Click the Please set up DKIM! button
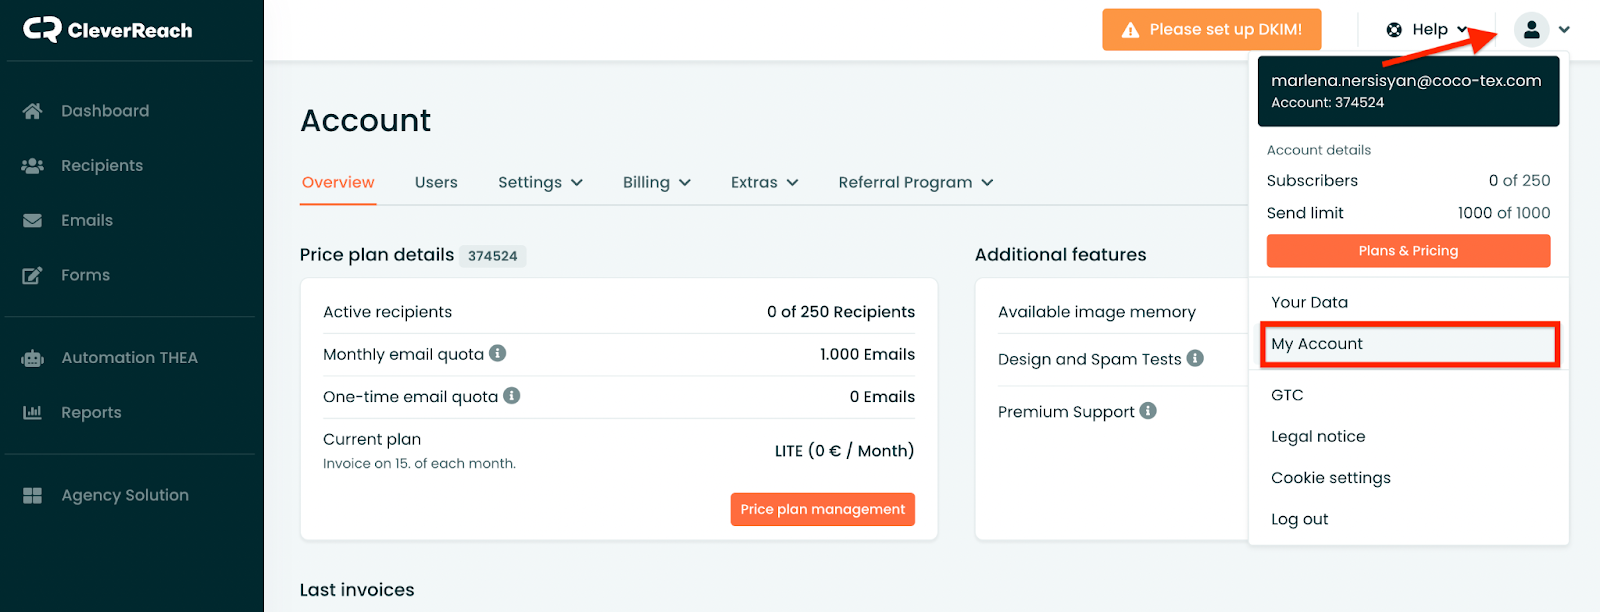 pos(1211,30)
